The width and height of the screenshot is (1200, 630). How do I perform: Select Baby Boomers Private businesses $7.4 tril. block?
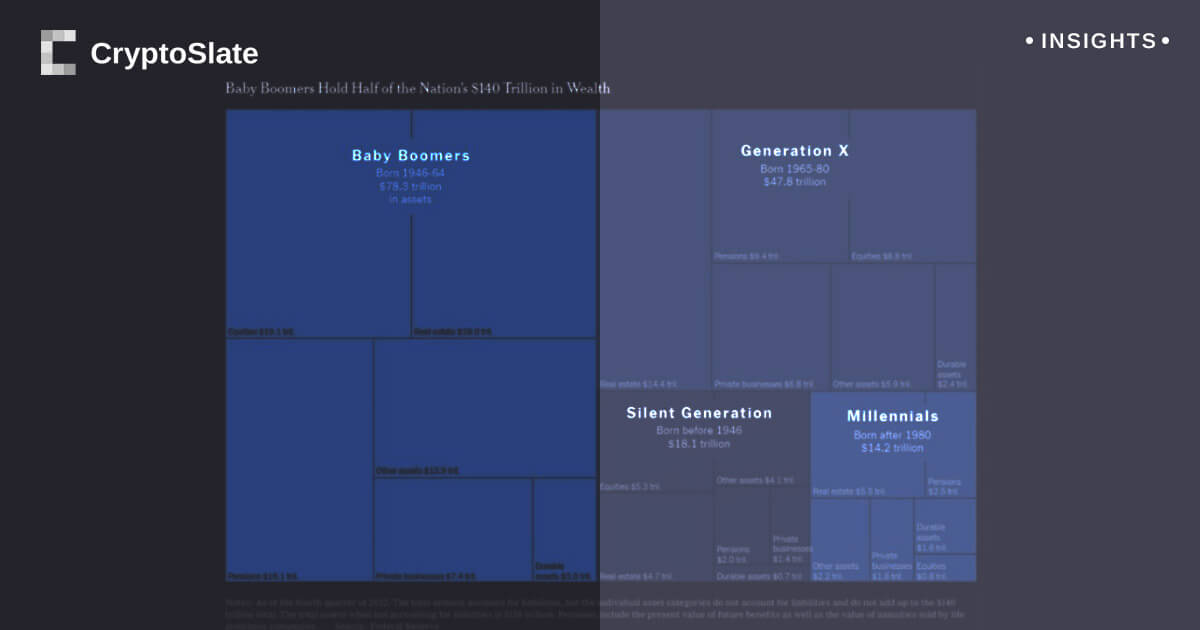tap(452, 529)
